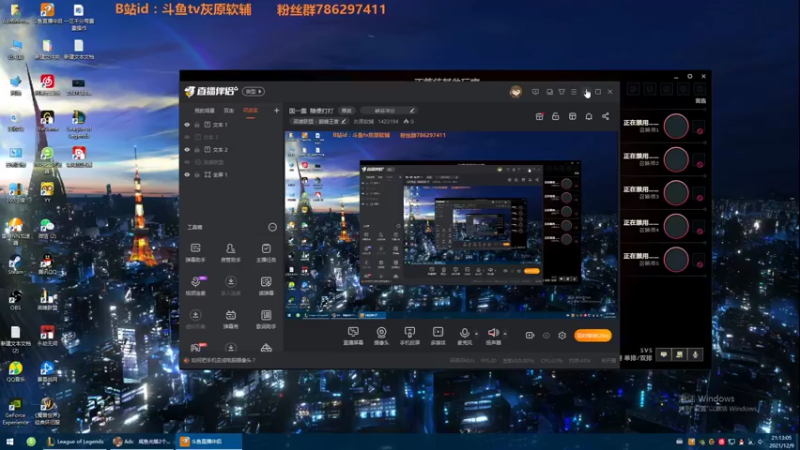Switch to the first scene tab
800x450 pixels.
(204, 111)
